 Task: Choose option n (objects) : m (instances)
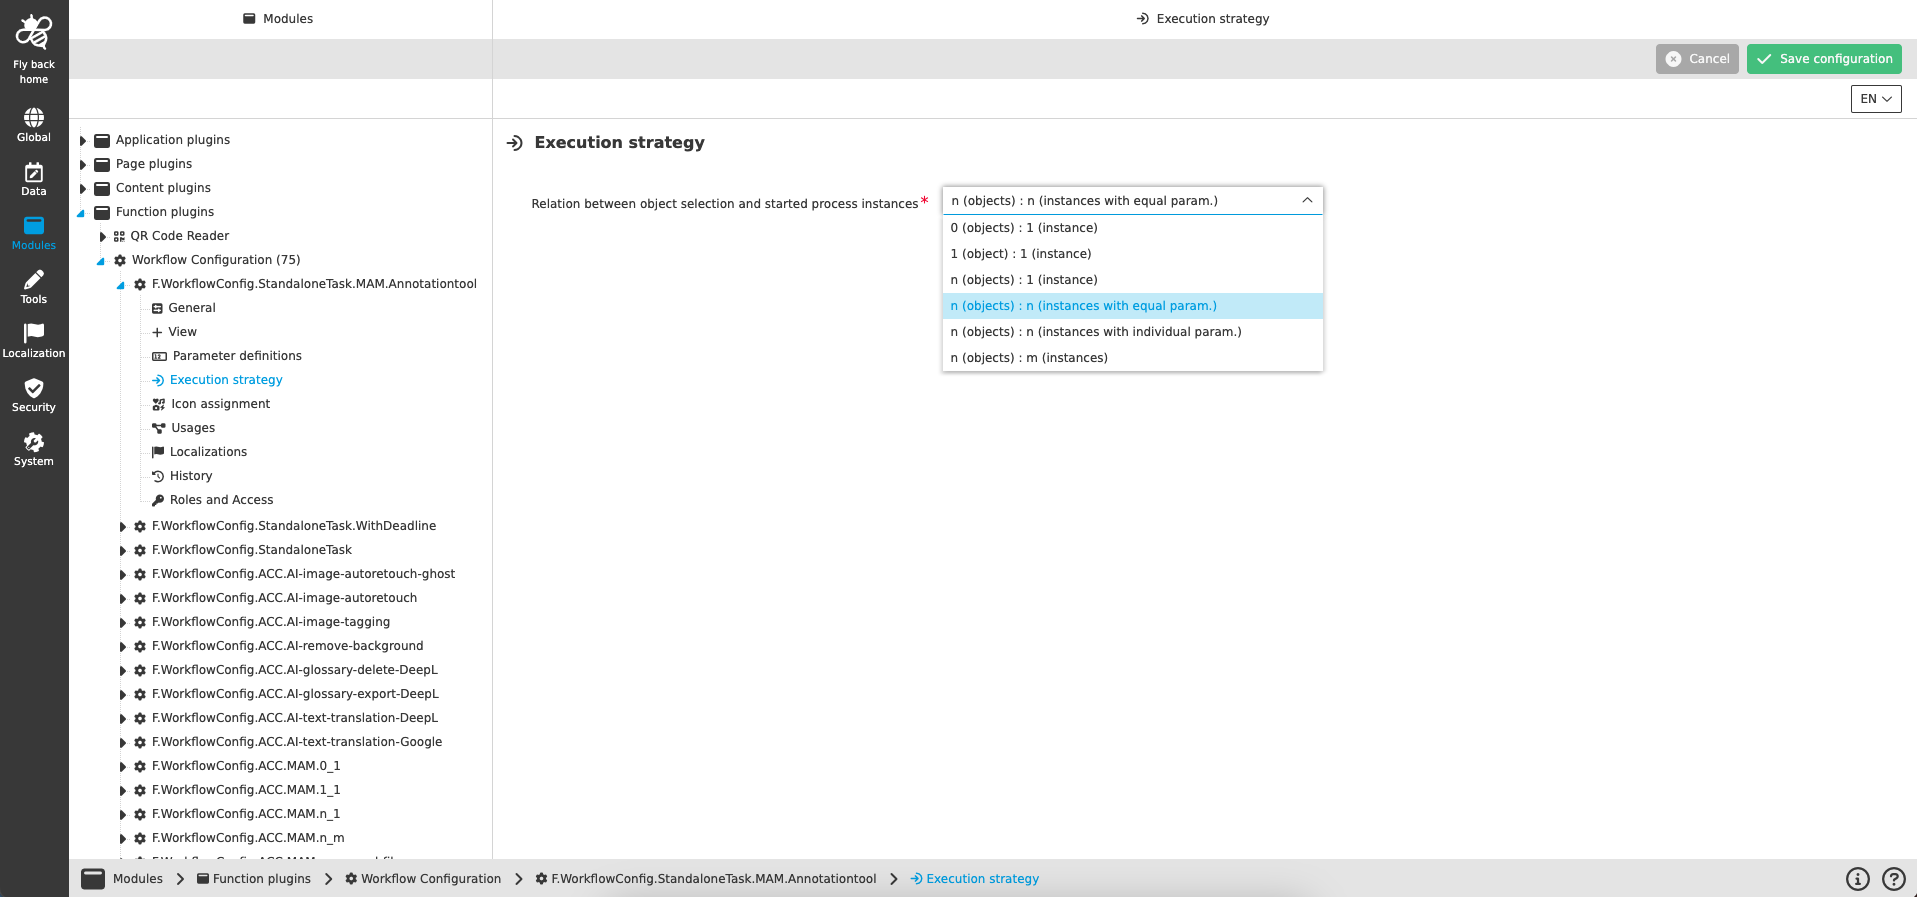(1133, 358)
